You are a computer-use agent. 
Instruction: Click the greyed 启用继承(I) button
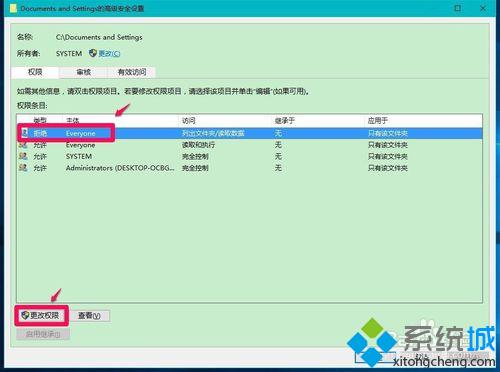tap(43, 334)
